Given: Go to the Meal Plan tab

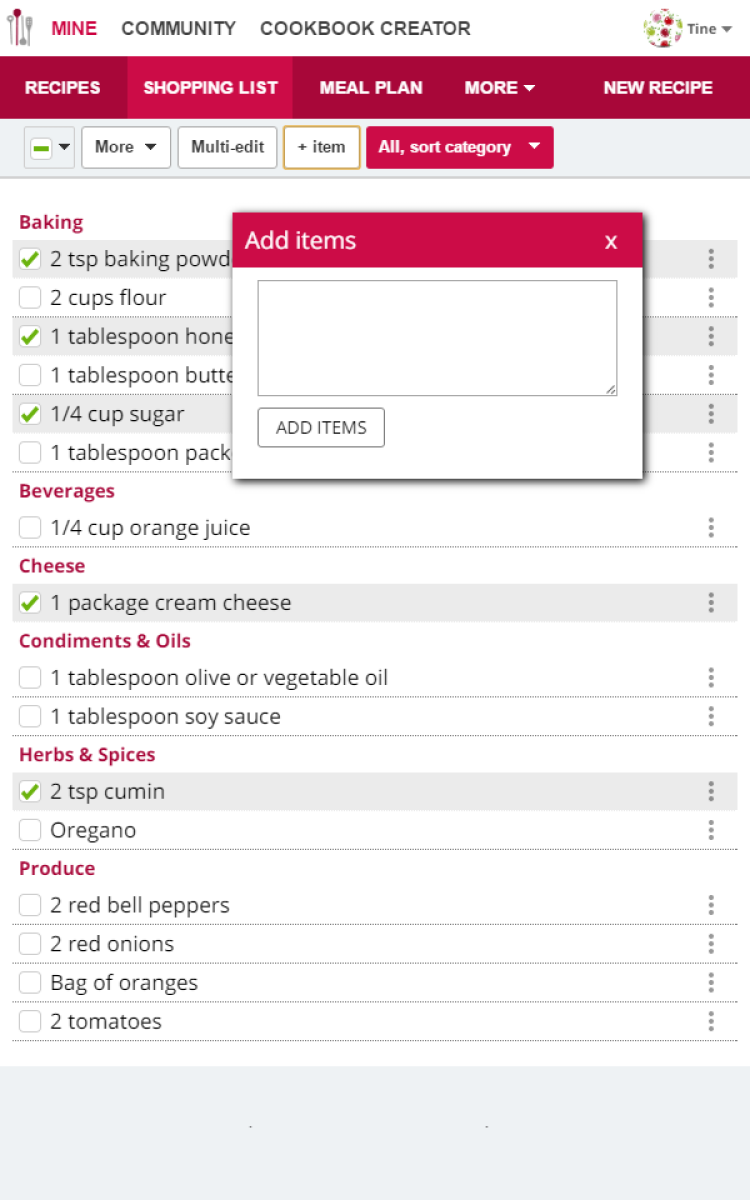Looking at the screenshot, I should (x=371, y=88).
